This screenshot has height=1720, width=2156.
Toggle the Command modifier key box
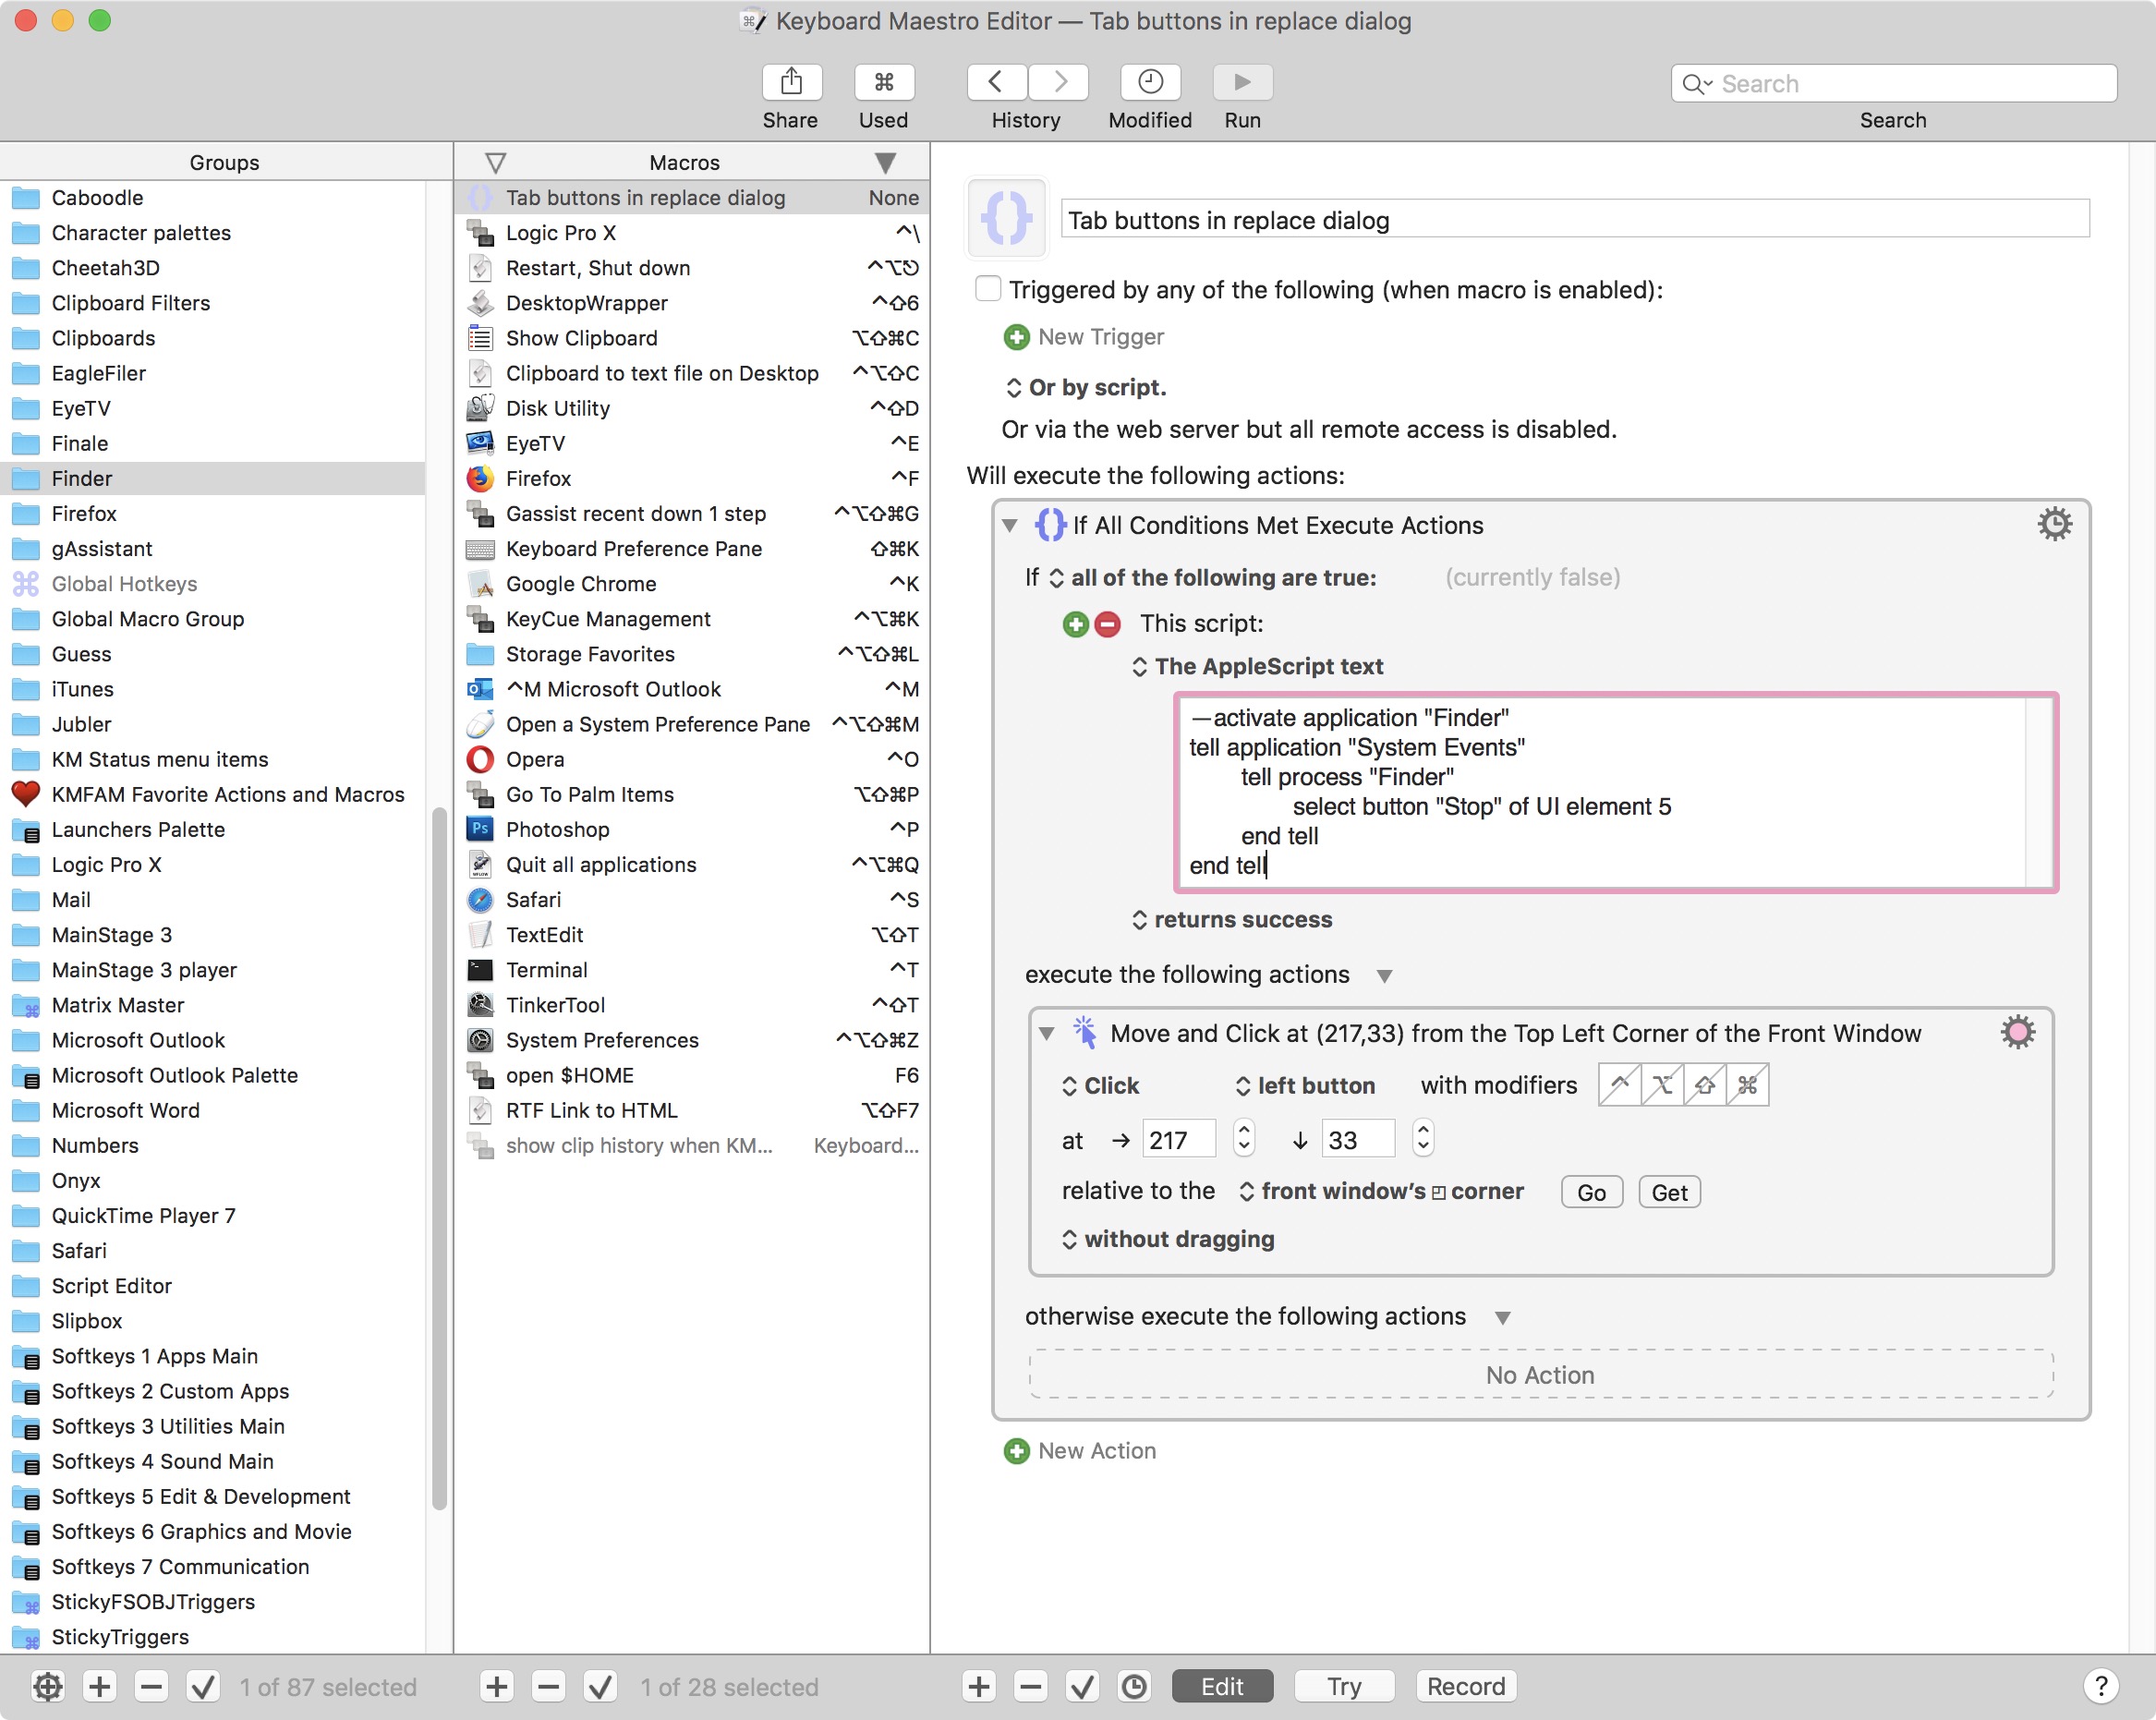(1747, 1085)
